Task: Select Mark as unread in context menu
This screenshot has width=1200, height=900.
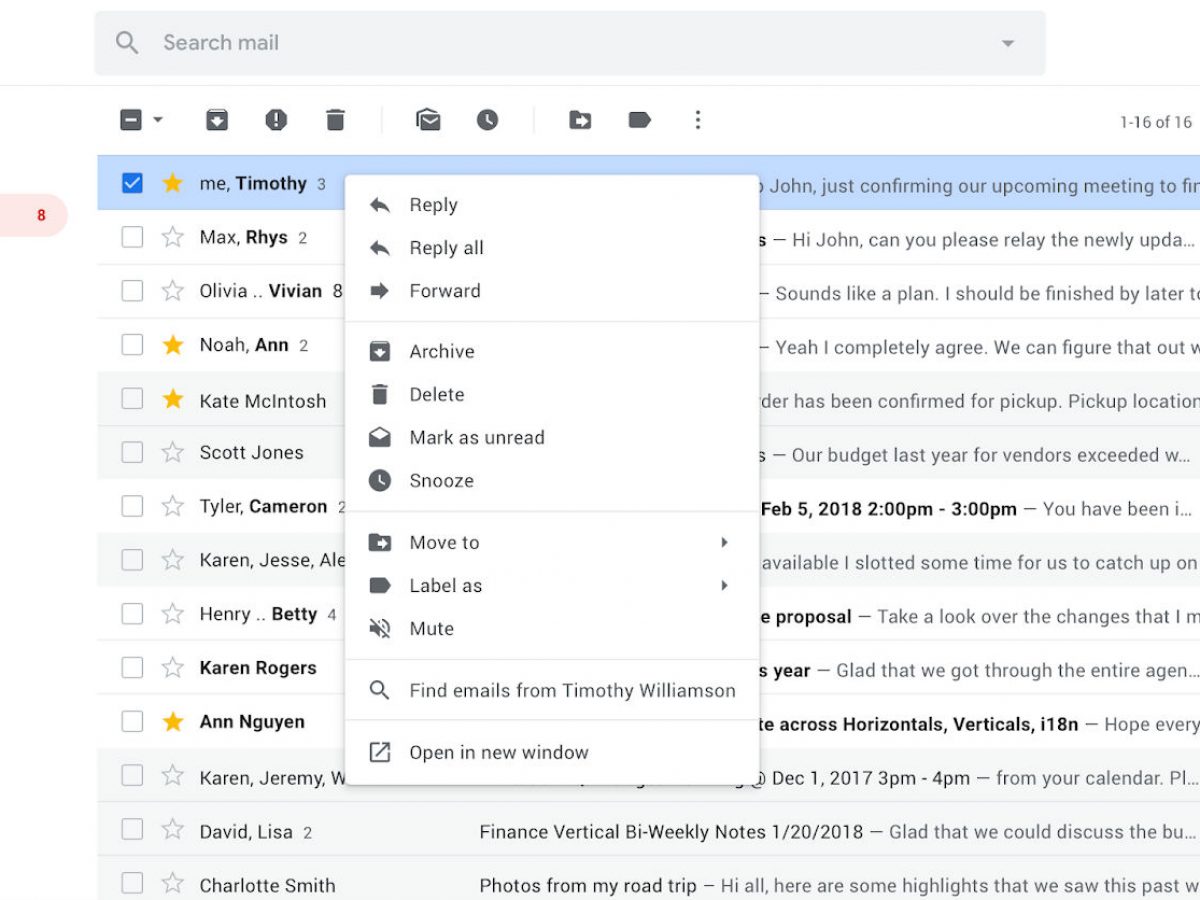Action: click(476, 438)
